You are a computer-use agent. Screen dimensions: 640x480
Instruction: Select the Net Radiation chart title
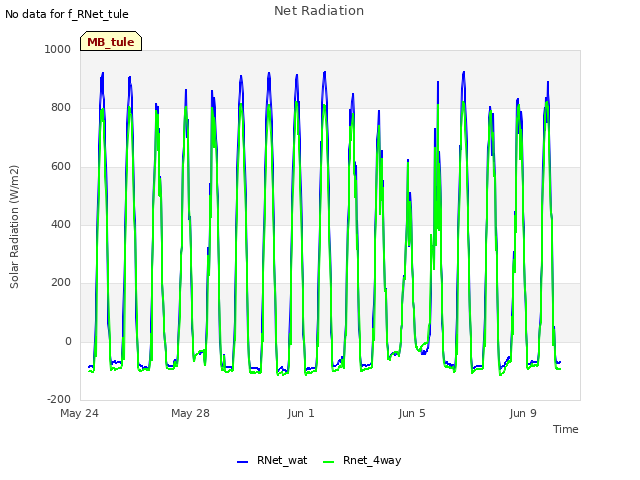coord(319,11)
